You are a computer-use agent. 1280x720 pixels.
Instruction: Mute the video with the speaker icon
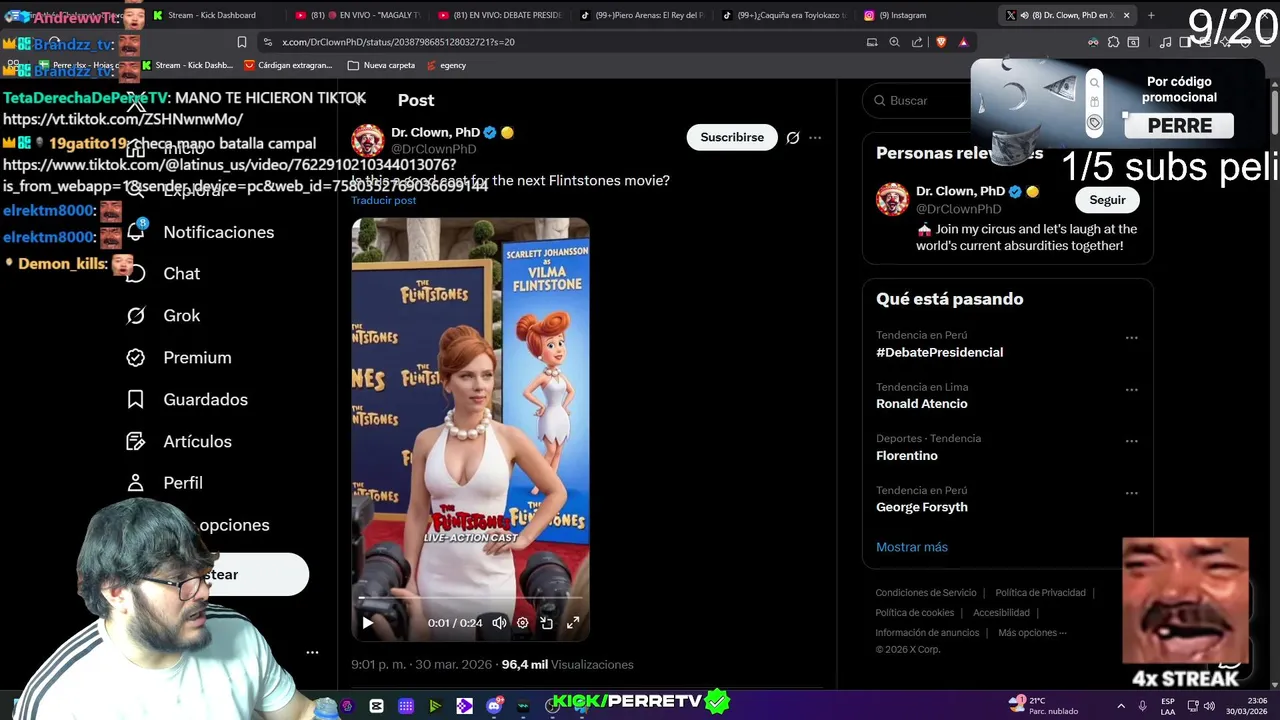pos(499,623)
